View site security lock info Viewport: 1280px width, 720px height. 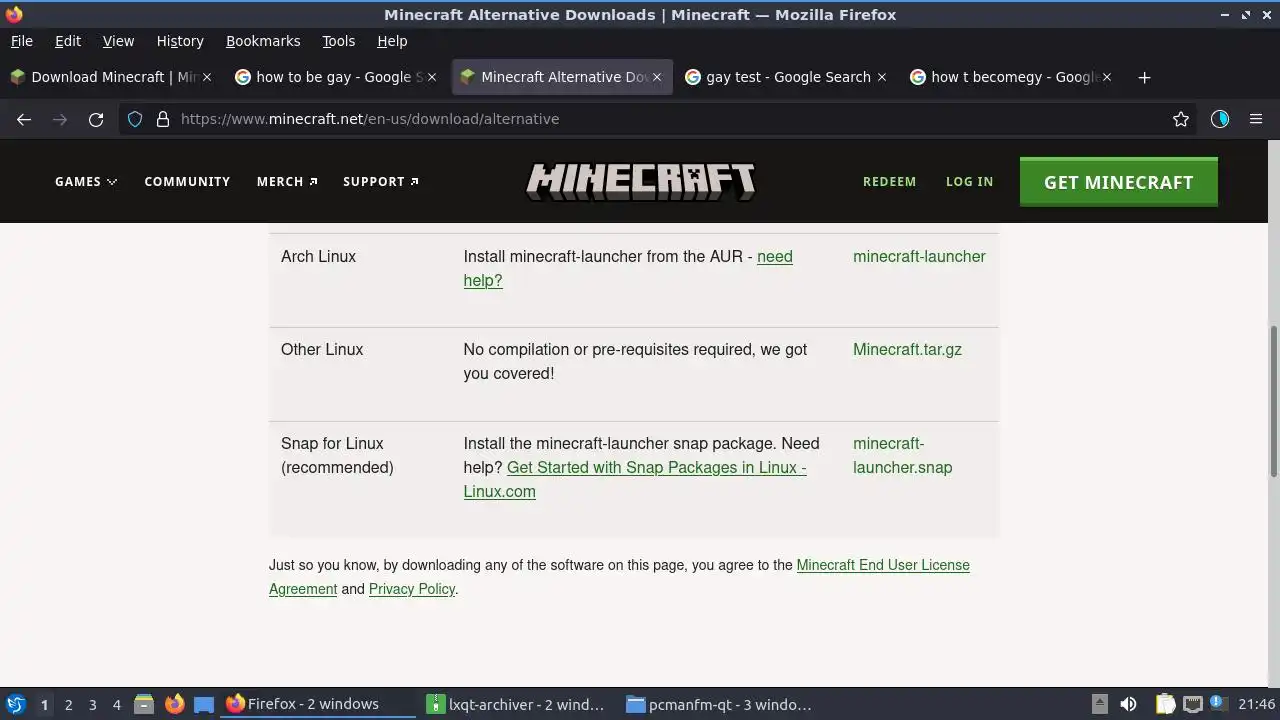[163, 119]
